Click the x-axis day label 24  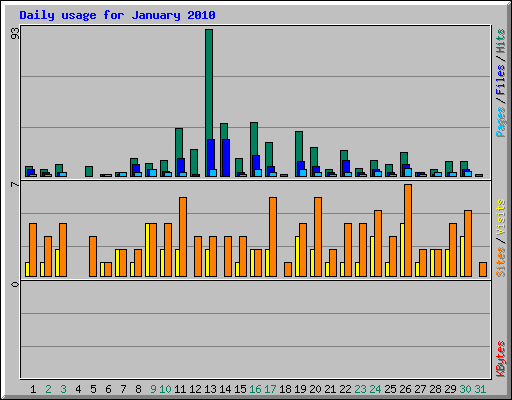click(x=375, y=389)
